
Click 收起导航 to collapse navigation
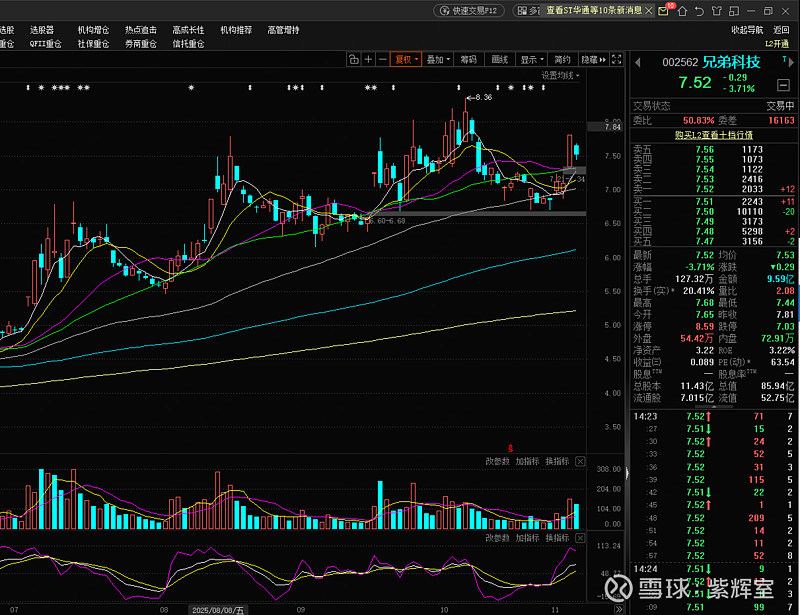[x=747, y=30]
